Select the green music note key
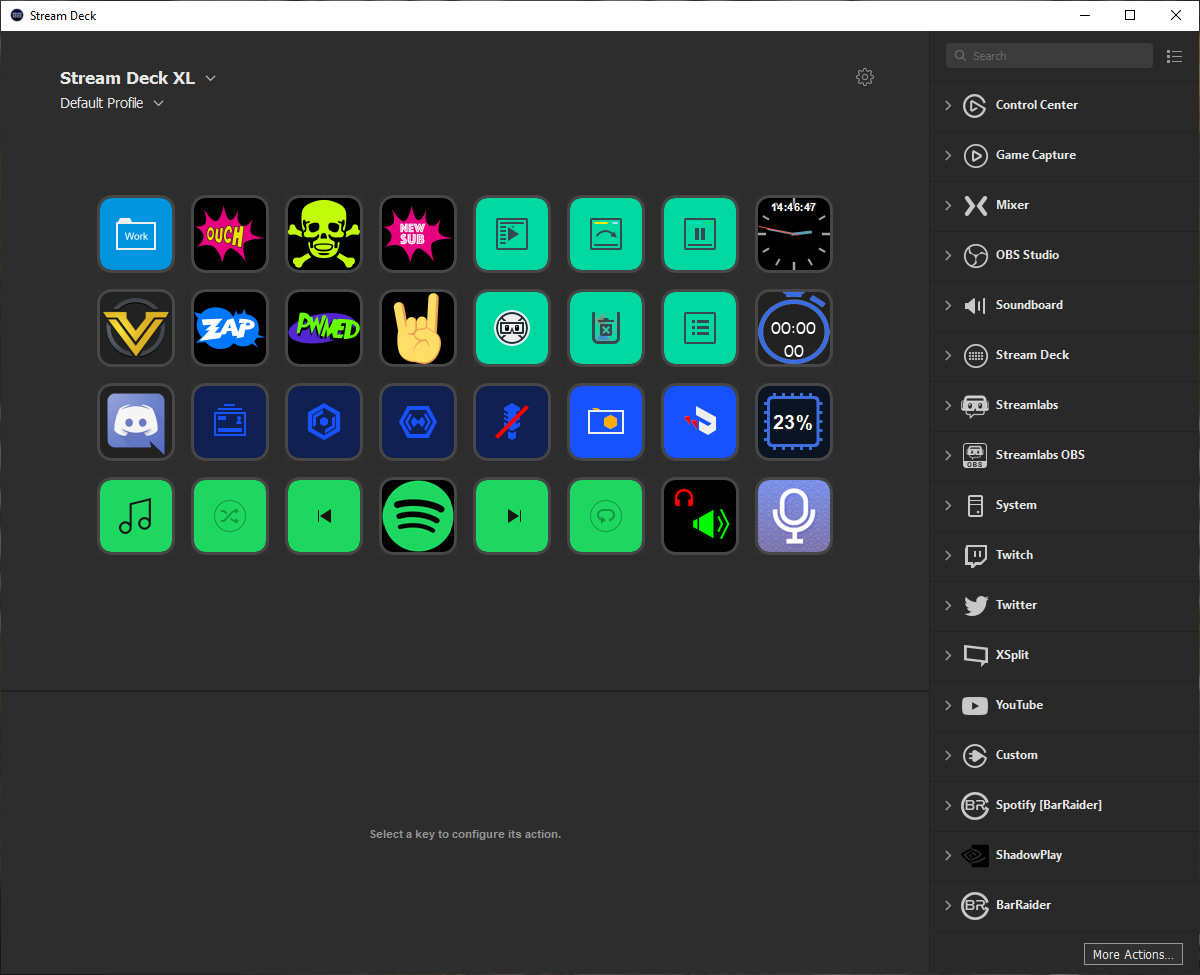 (x=136, y=516)
